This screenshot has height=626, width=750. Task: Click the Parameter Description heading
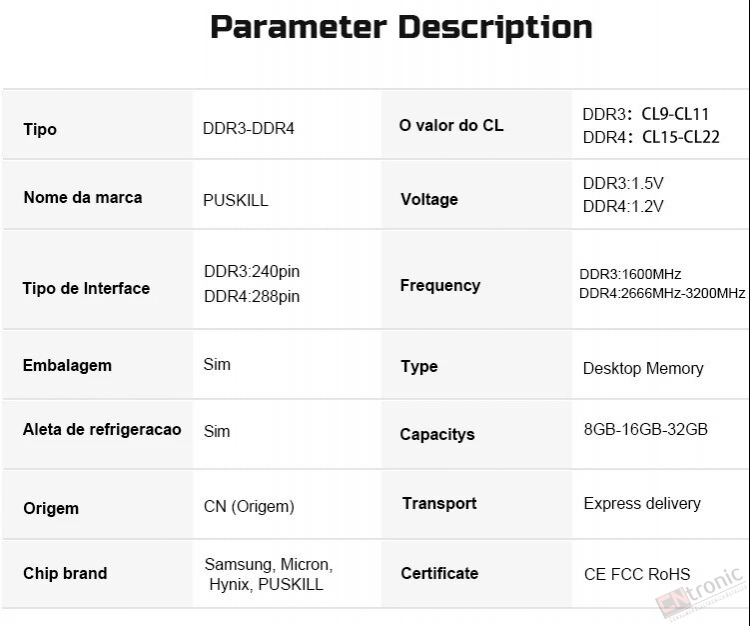pos(401,27)
